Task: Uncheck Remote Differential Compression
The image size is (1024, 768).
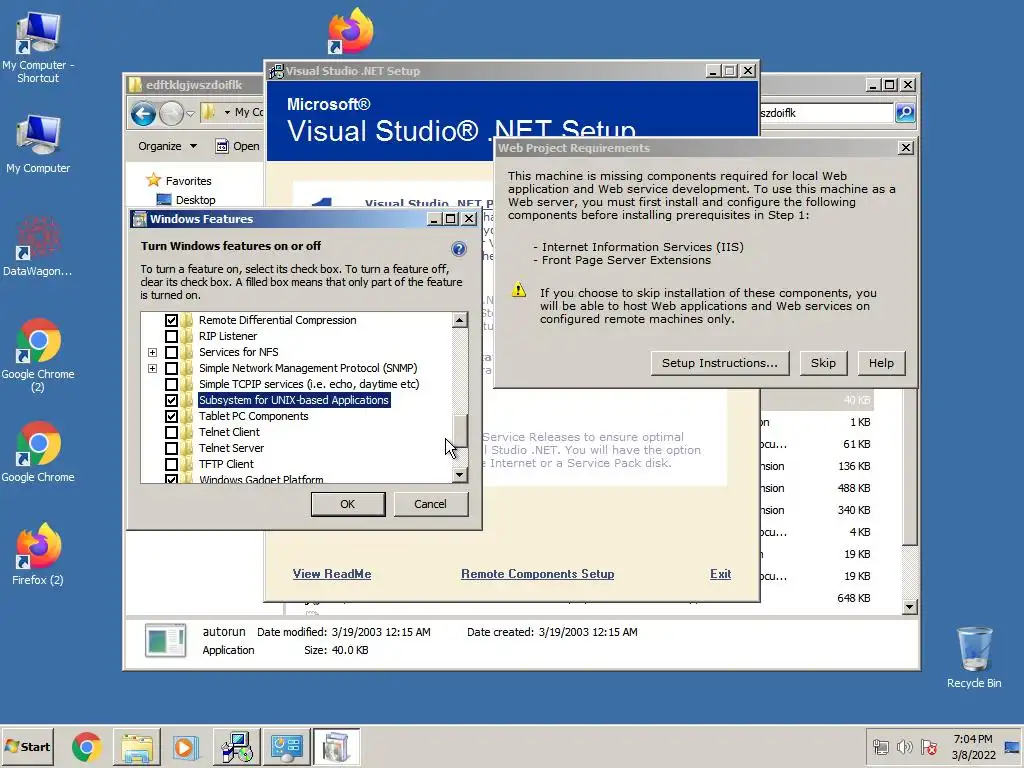Action: [171, 320]
